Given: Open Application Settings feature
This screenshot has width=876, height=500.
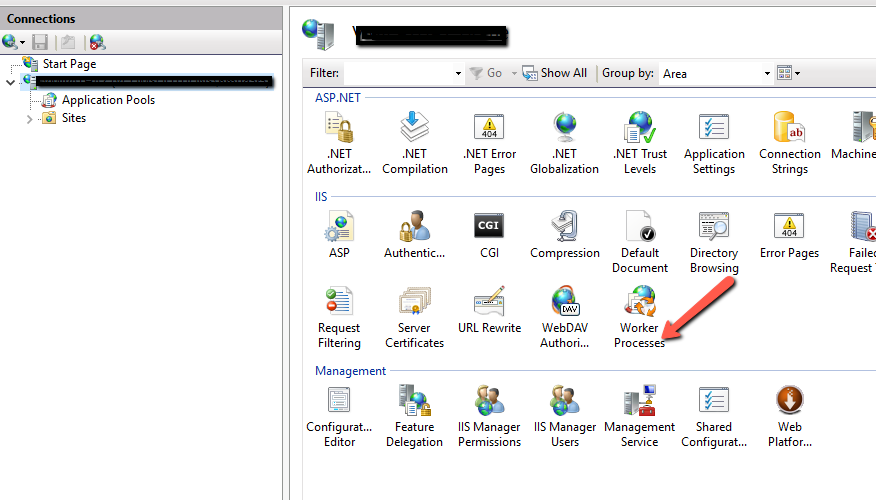Looking at the screenshot, I should tap(714, 143).
